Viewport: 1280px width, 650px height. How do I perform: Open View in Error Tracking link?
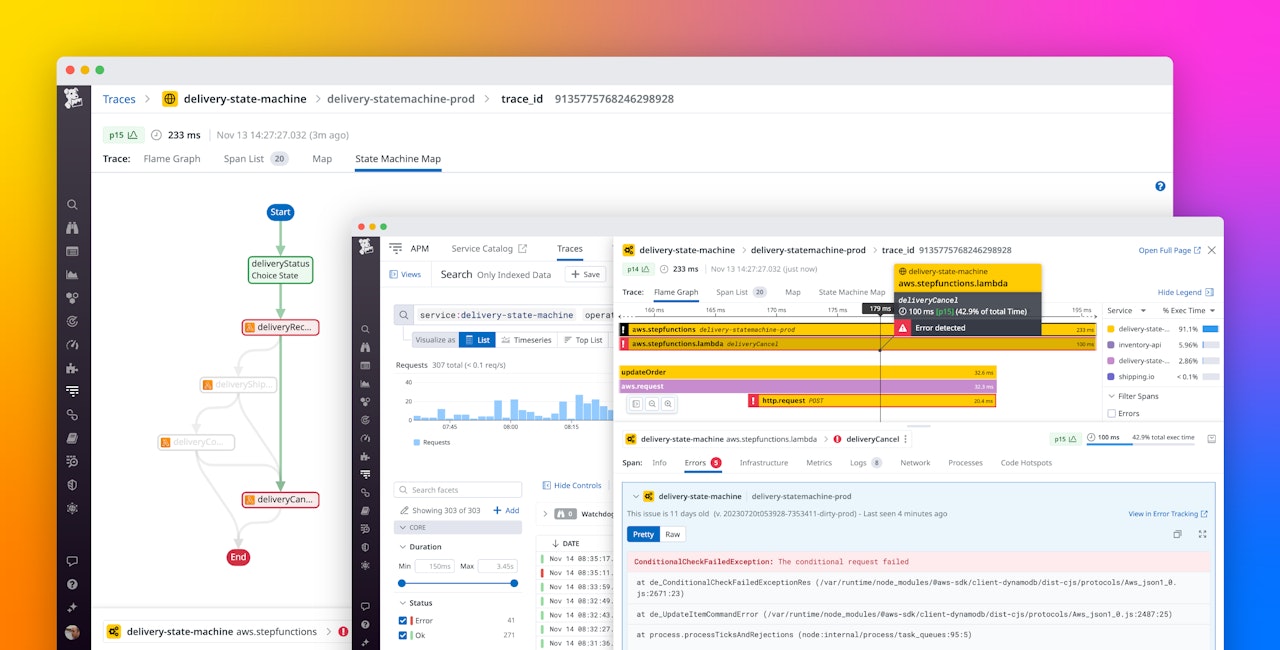(1166, 514)
